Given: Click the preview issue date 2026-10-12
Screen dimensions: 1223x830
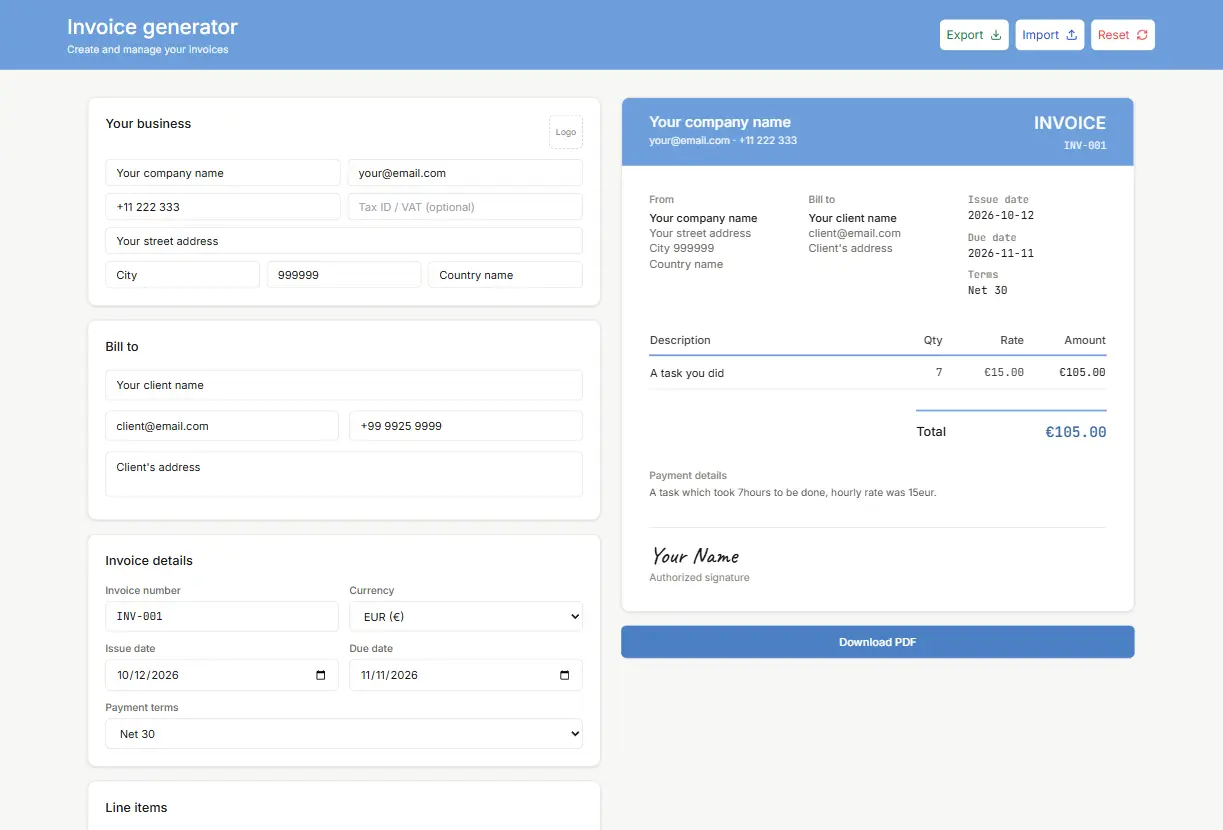Looking at the screenshot, I should point(1001,216).
